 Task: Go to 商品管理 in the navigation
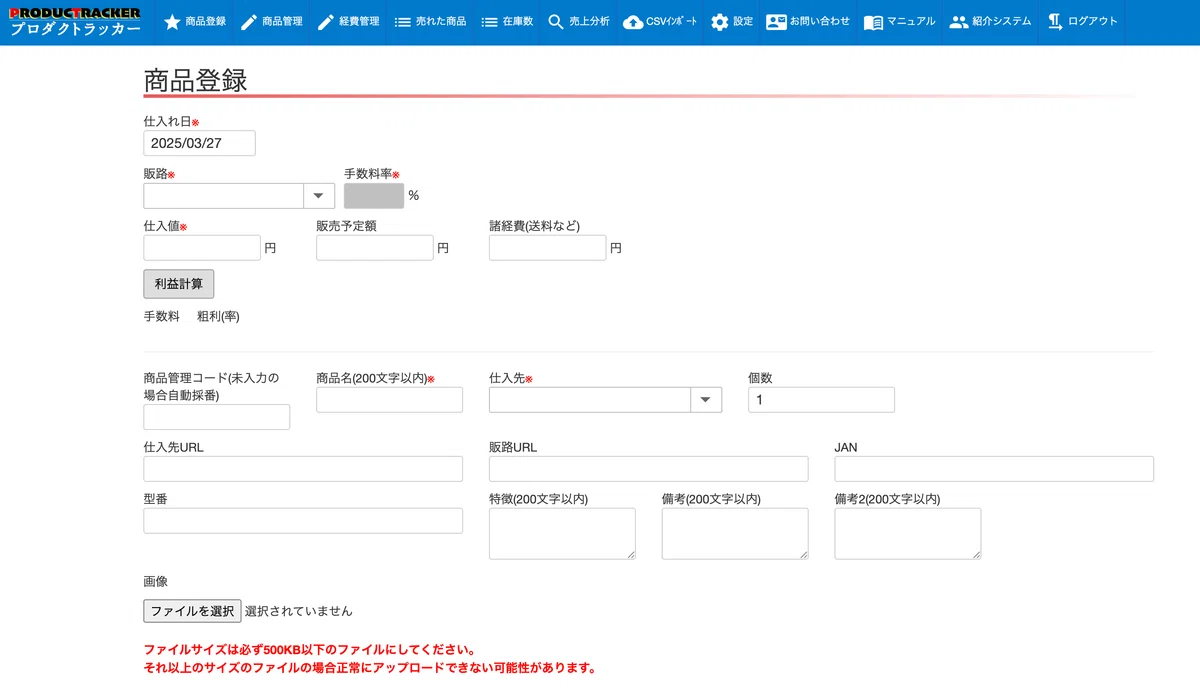[x=283, y=22]
